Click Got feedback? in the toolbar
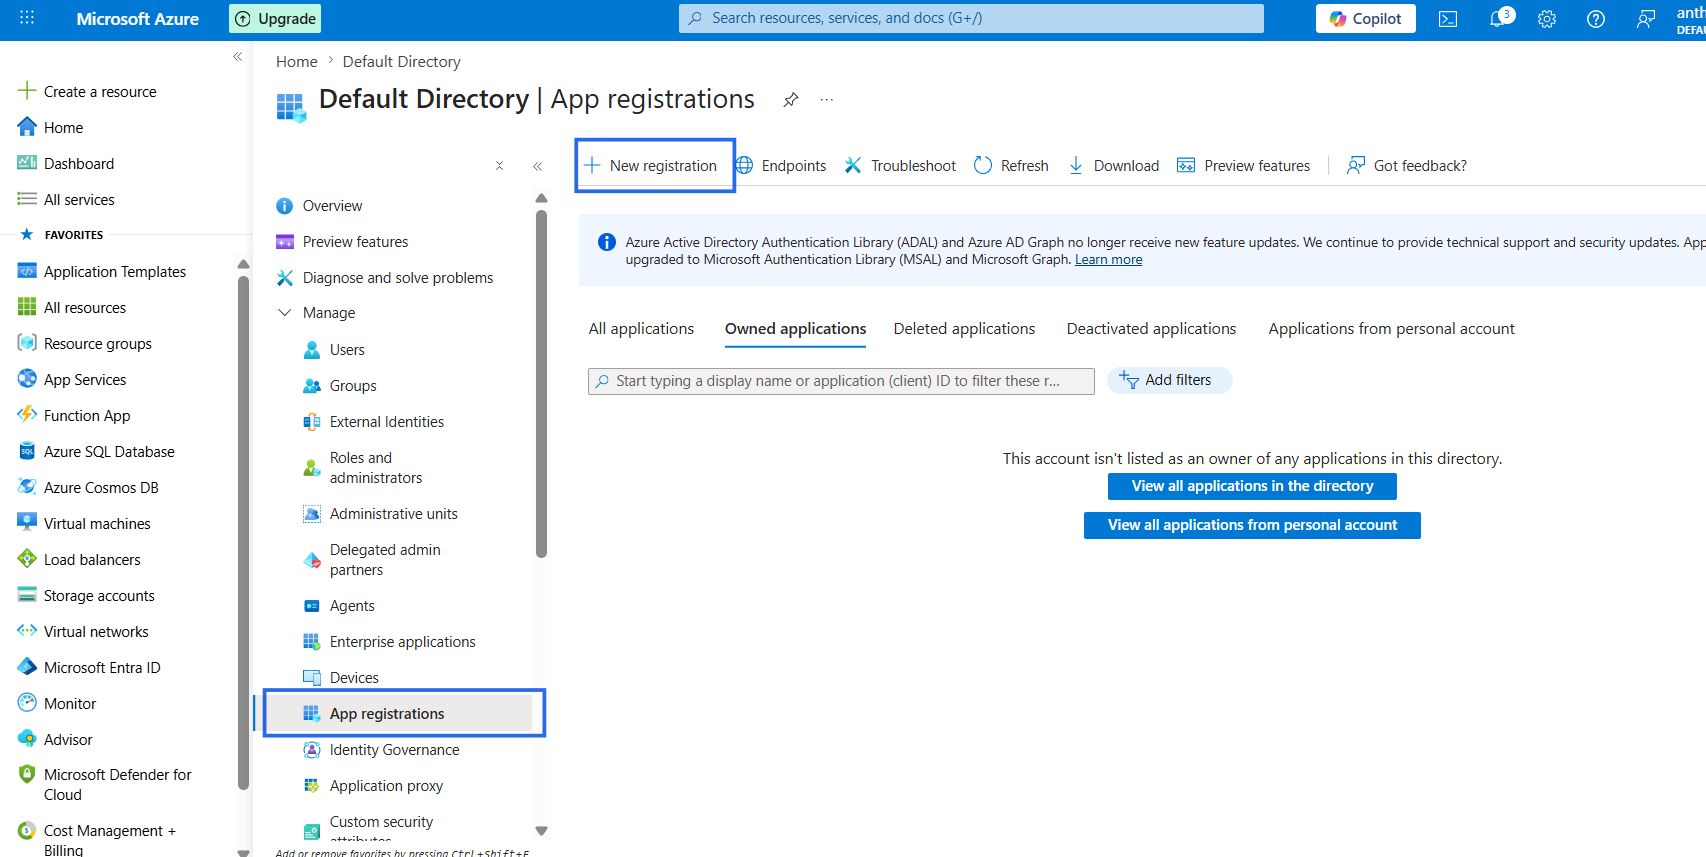This screenshot has height=857, width=1706. point(1407,166)
